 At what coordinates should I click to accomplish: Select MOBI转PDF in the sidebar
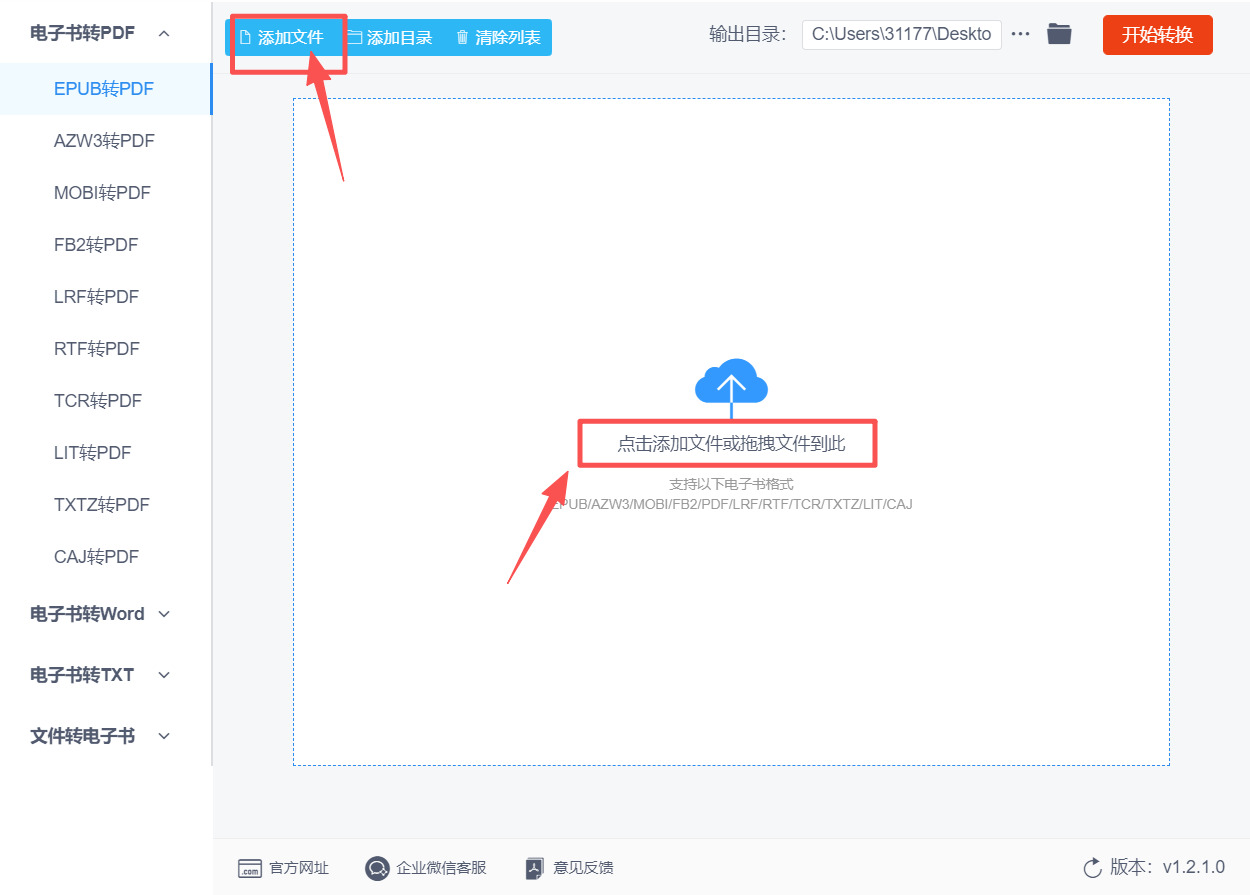click(x=105, y=193)
